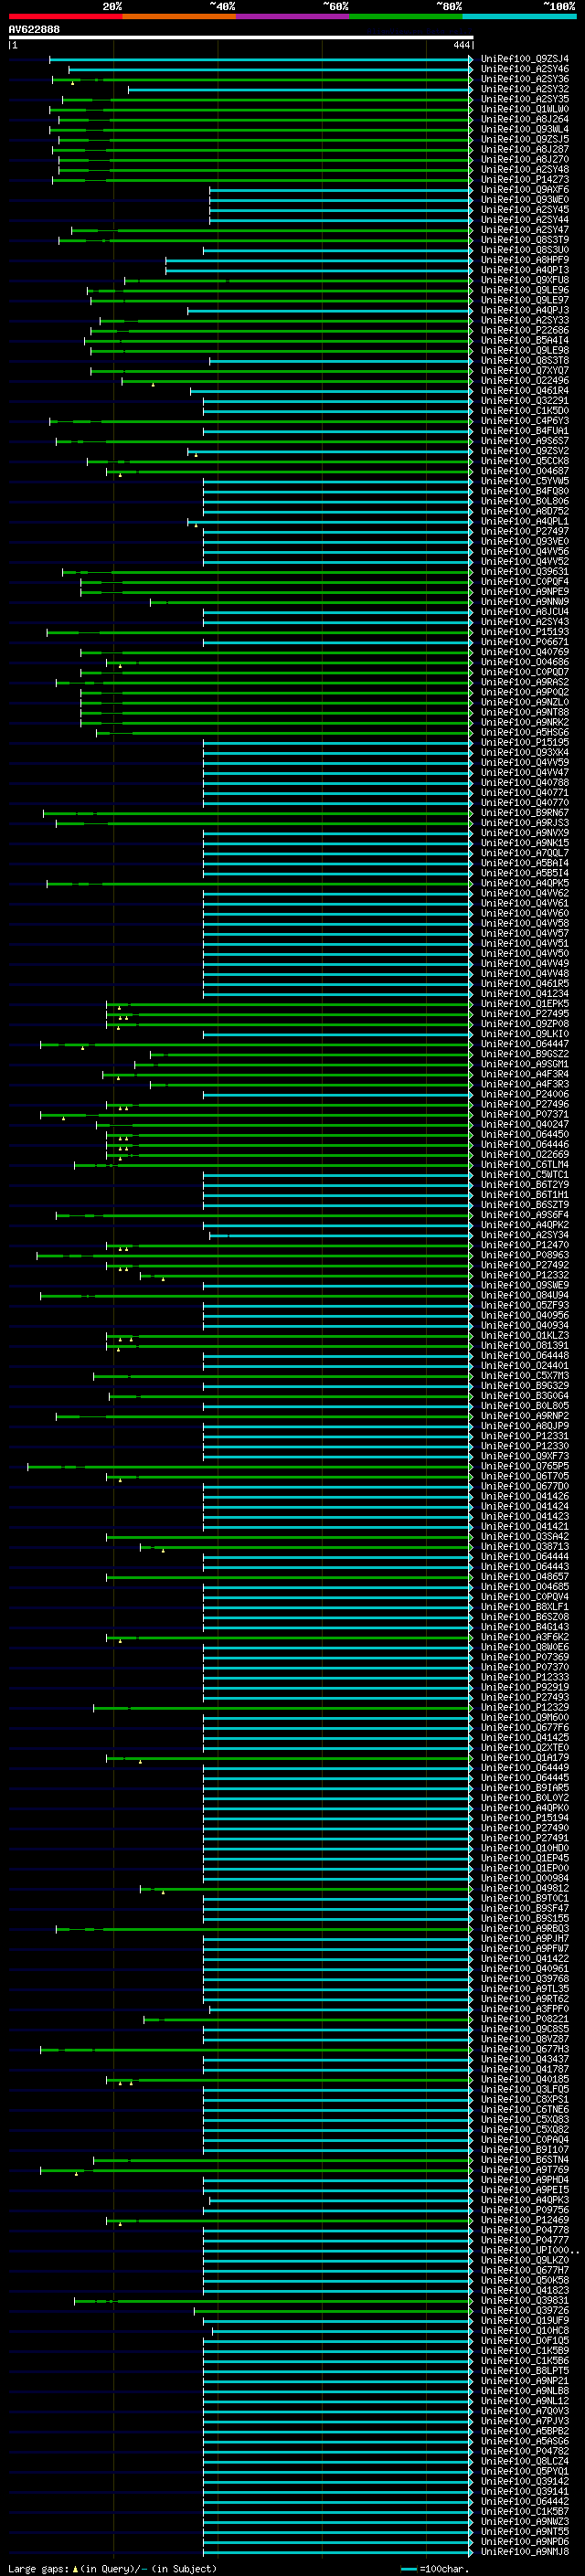Click the label UniRef100_A4F3R4
Screen dimensions: 585x2576
pos(524,1074)
